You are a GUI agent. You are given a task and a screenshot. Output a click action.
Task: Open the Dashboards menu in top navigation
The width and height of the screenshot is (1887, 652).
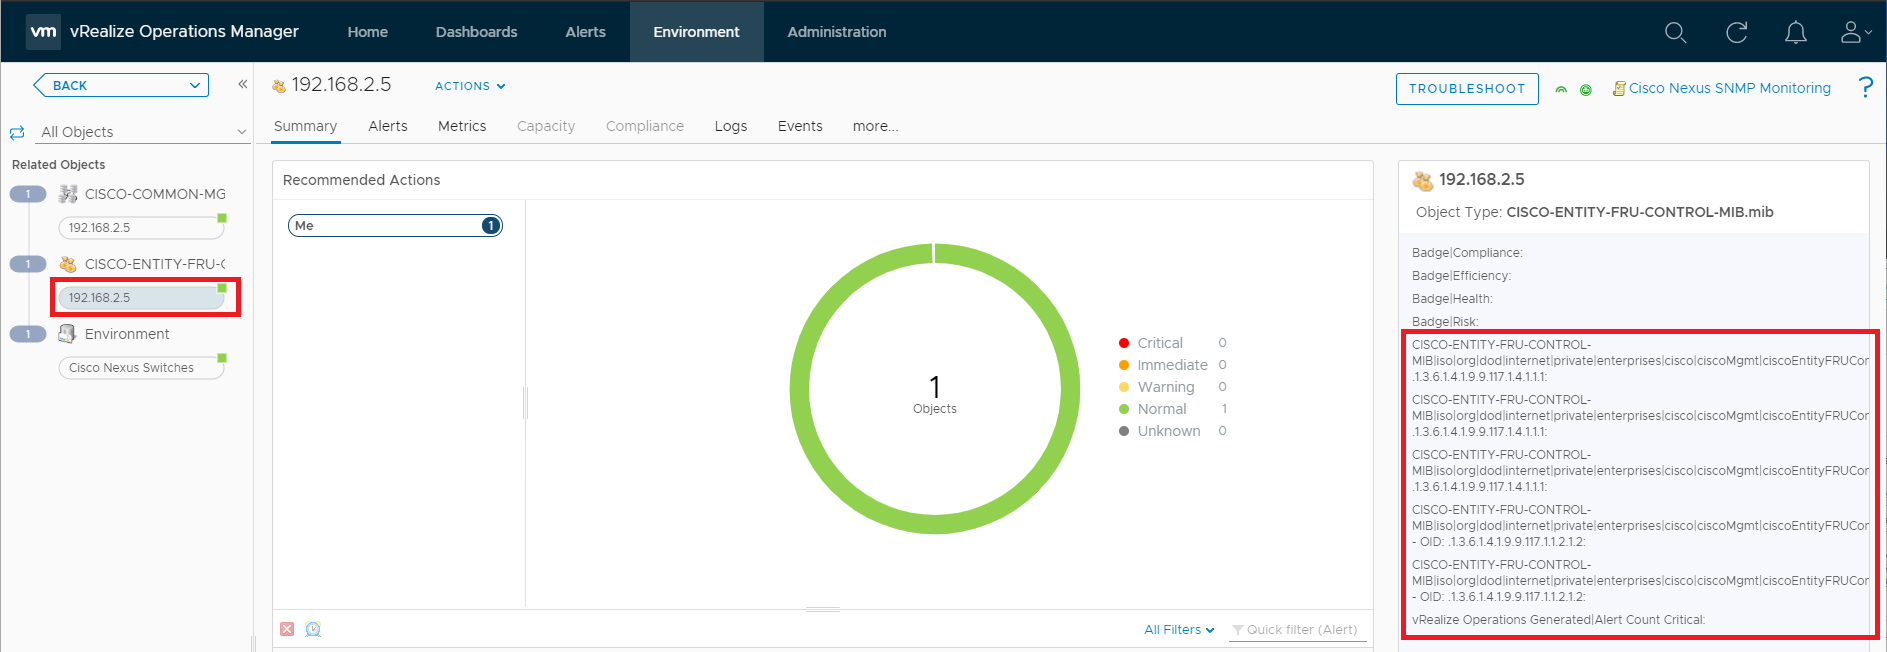(476, 32)
